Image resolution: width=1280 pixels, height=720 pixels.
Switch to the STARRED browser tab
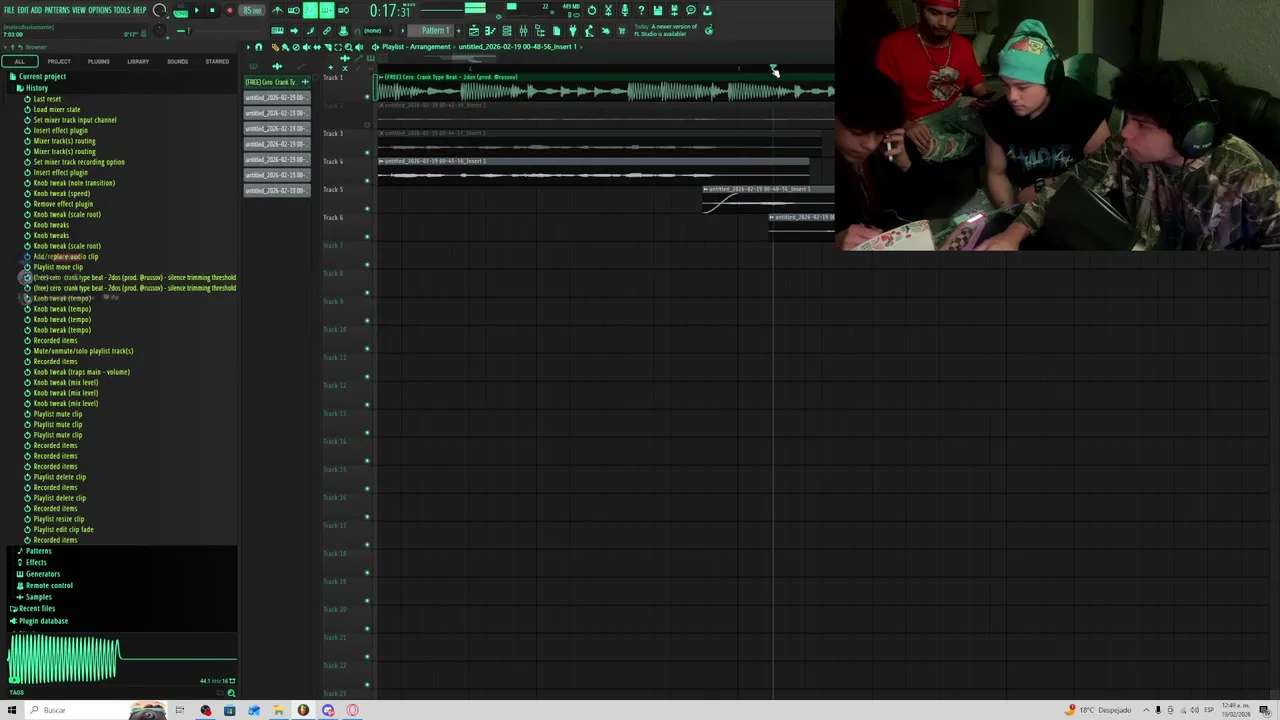click(x=217, y=61)
